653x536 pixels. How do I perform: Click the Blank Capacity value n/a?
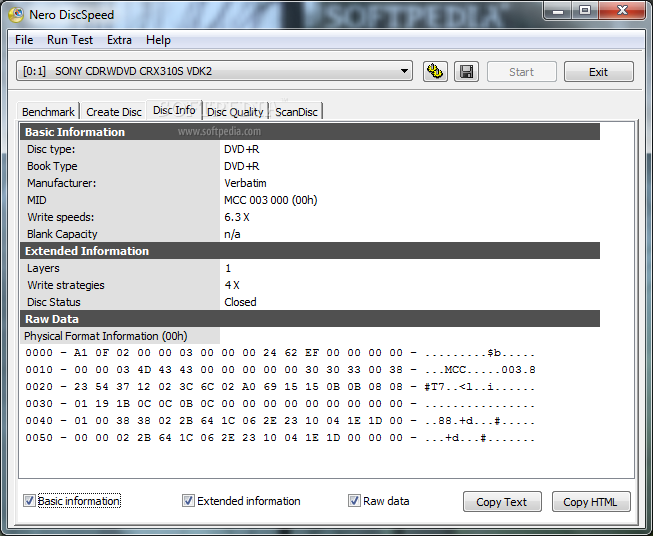click(232, 234)
